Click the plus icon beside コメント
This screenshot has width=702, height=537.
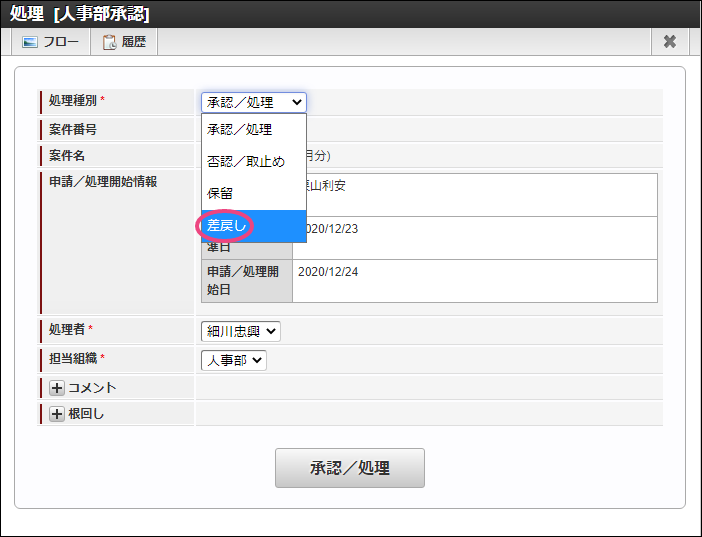point(57,388)
